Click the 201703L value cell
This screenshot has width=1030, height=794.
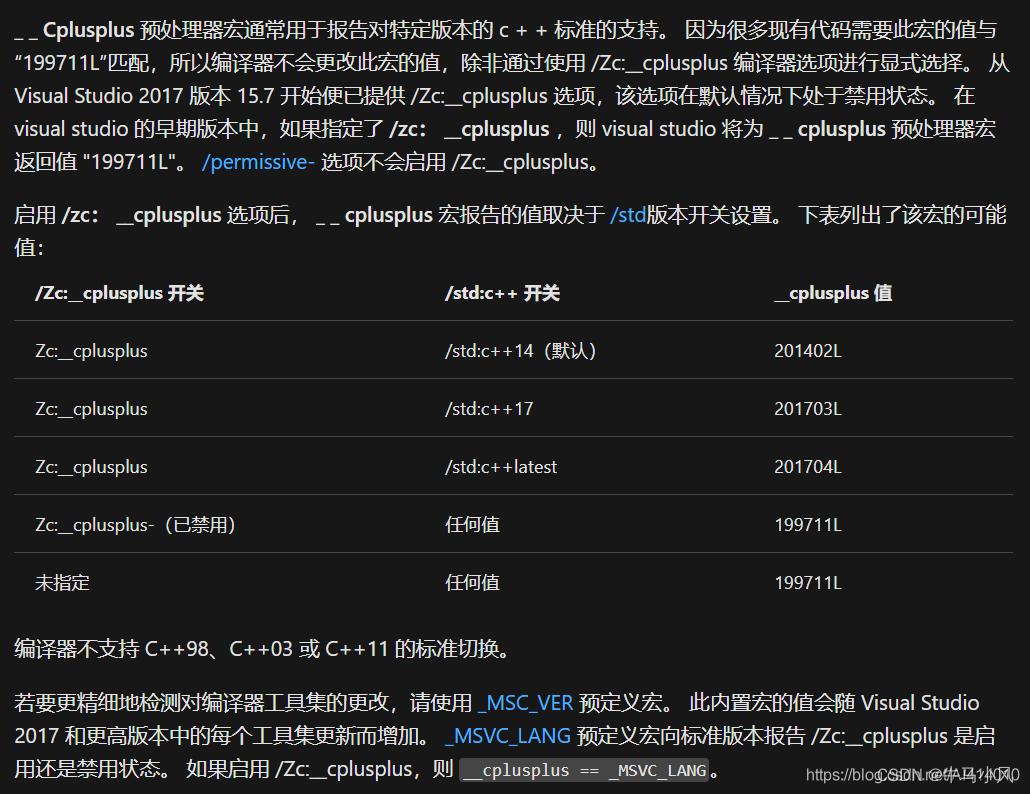(x=808, y=408)
